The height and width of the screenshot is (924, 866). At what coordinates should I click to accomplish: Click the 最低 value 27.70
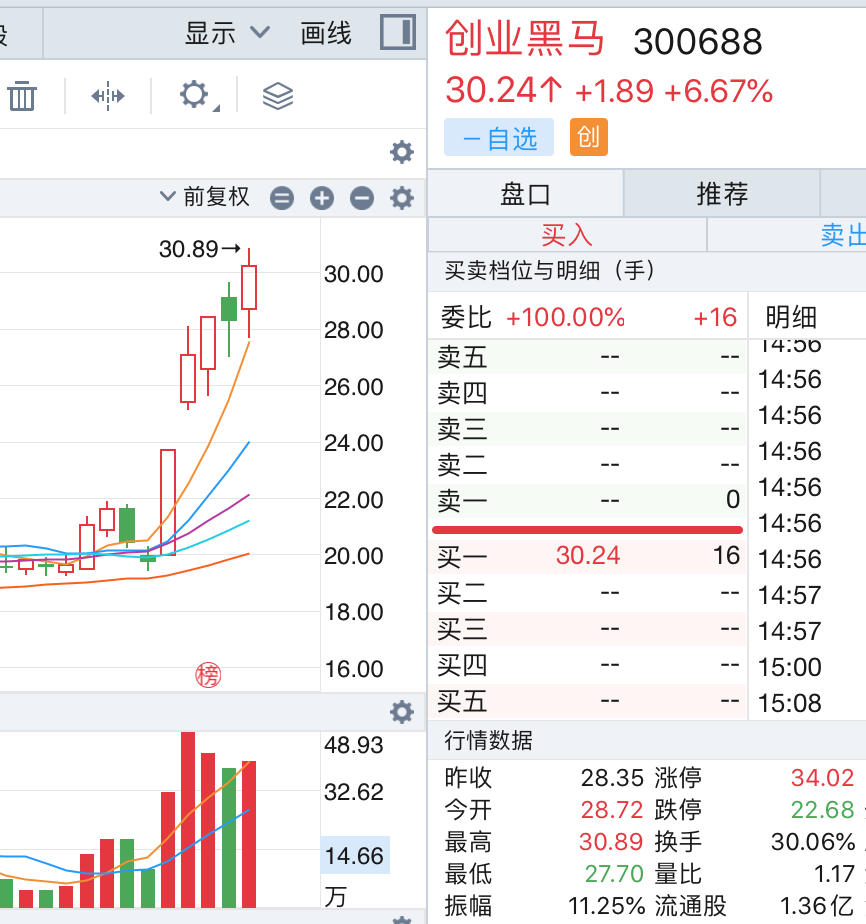(614, 874)
